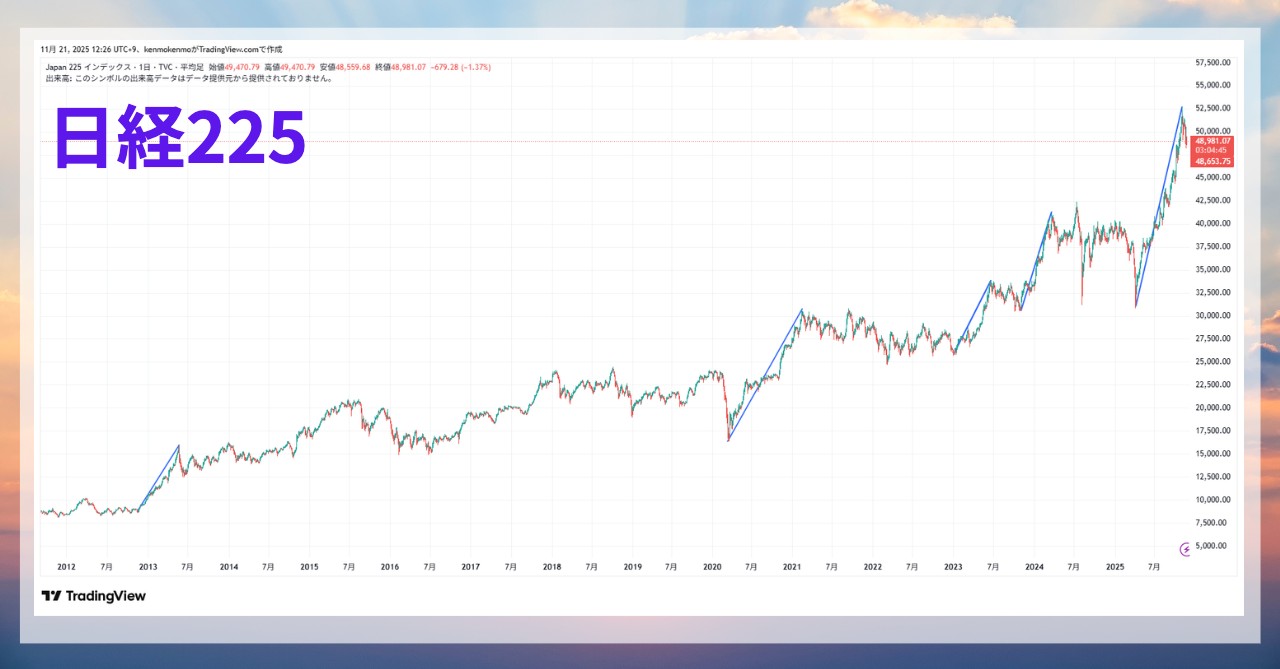Viewport: 1280px width, 669px height.
Task: Click the 出来高 volume data notice
Action: 189,77
